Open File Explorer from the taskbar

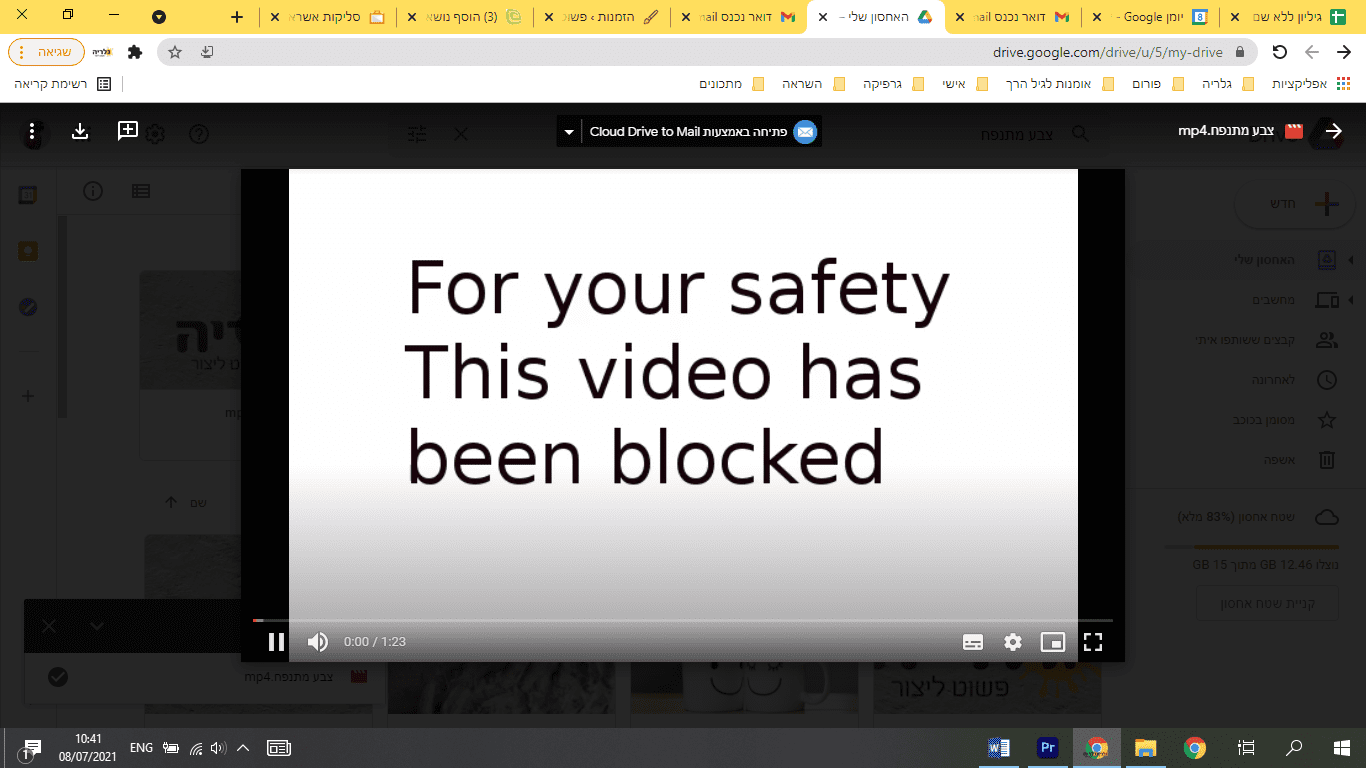(1145, 747)
